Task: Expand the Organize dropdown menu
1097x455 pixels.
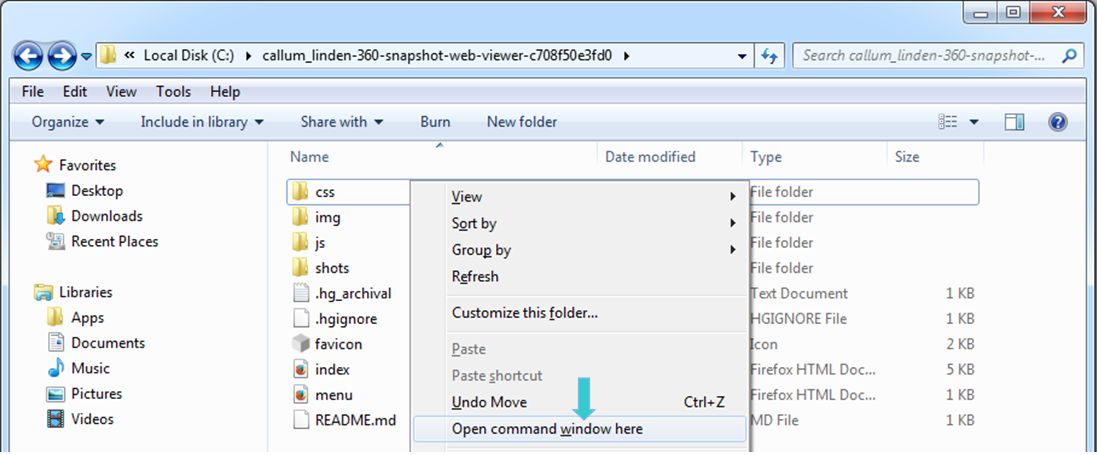Action: click(67, 122)
